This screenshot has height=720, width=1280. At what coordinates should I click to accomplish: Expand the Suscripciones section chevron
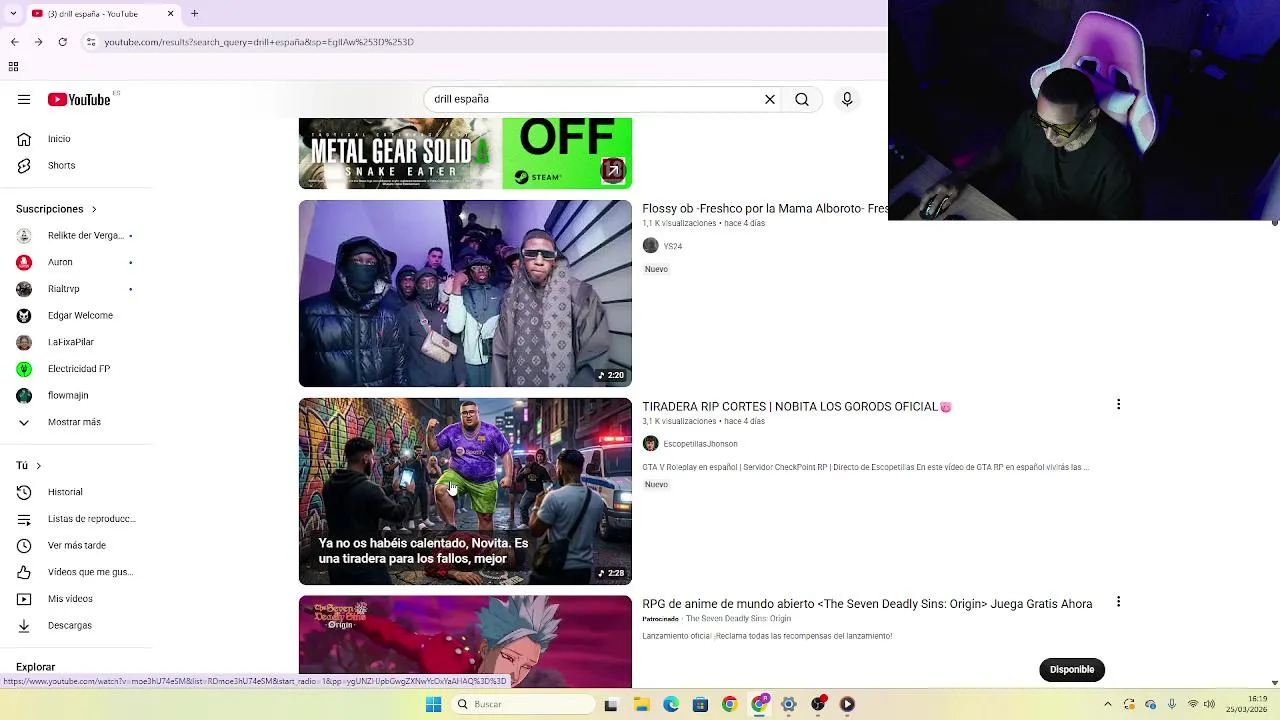pos(94,209)
